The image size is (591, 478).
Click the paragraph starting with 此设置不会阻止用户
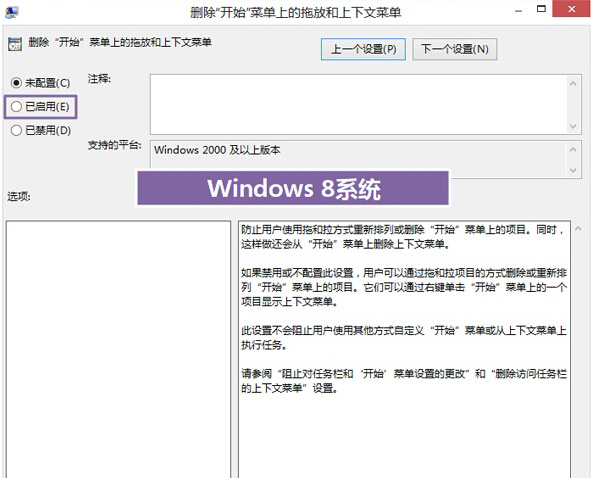[404, 337]
